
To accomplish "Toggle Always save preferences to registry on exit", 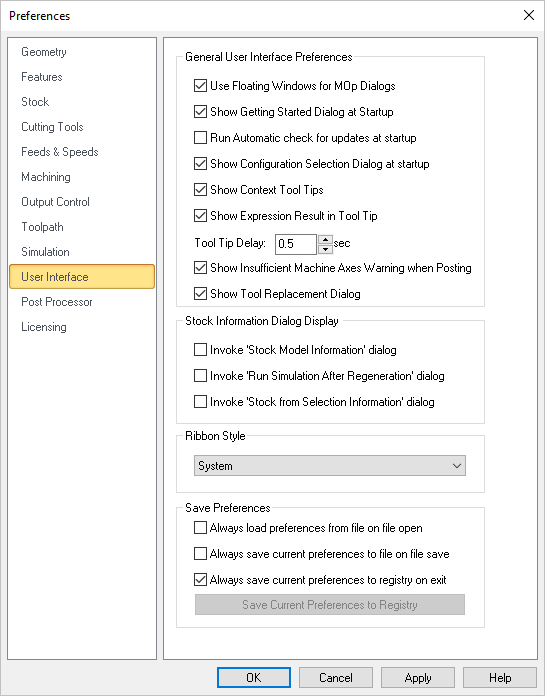I will 200,580.
